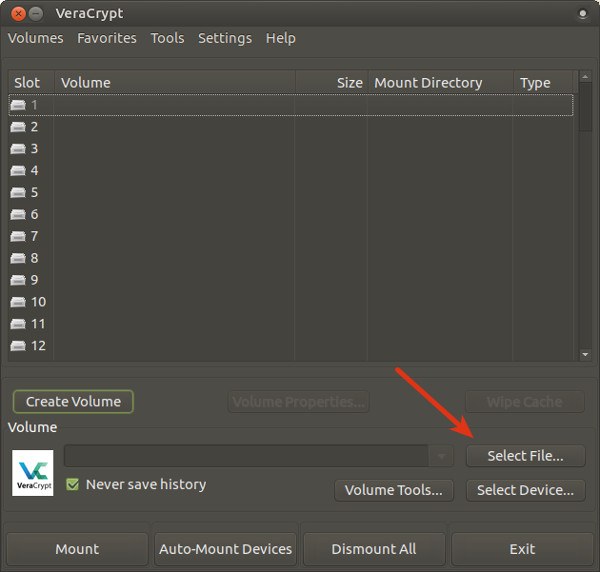600x572 pixels.
Task: Click the Volume Properties... button
Action: [298, 402]
